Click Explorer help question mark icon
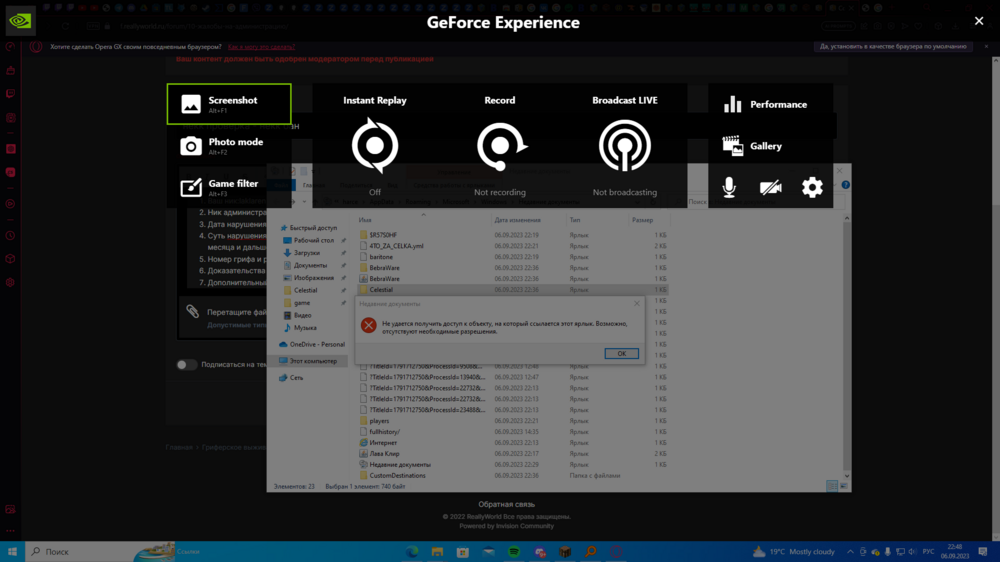Screen dimensions: 1000x562 (x=845, y=185)
